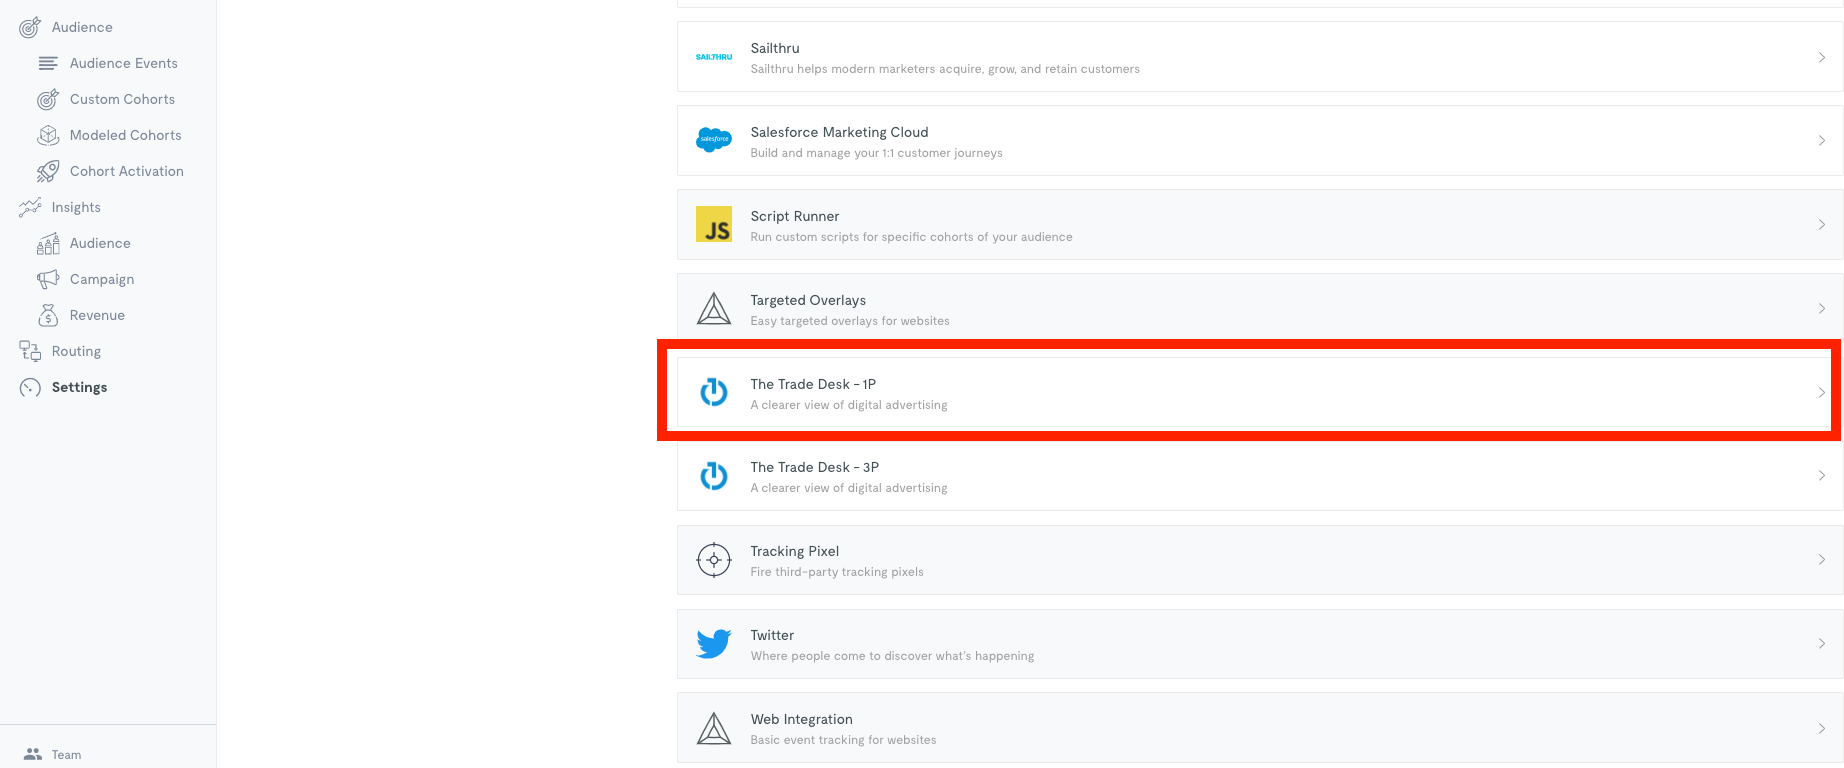The width and height of the screenshot is (1844, 768).
Task: Click the Audience Events list icon
Action: (48, 63)
